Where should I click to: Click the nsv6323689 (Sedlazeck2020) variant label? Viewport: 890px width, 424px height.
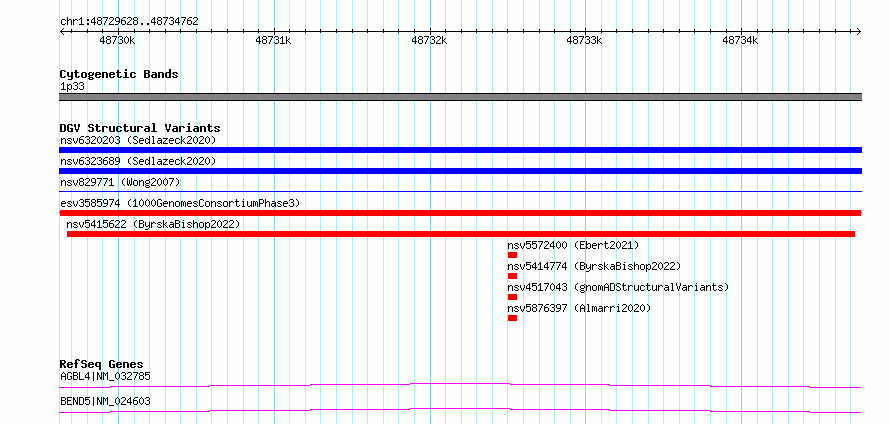tap(138, 161)
